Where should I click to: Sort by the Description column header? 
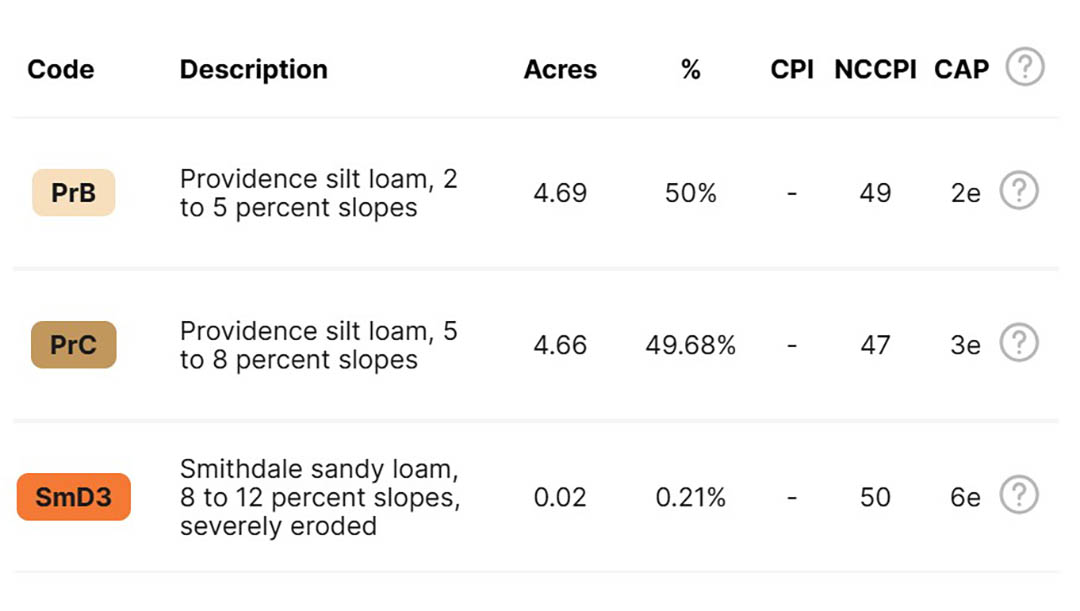(x=253, y=70)
